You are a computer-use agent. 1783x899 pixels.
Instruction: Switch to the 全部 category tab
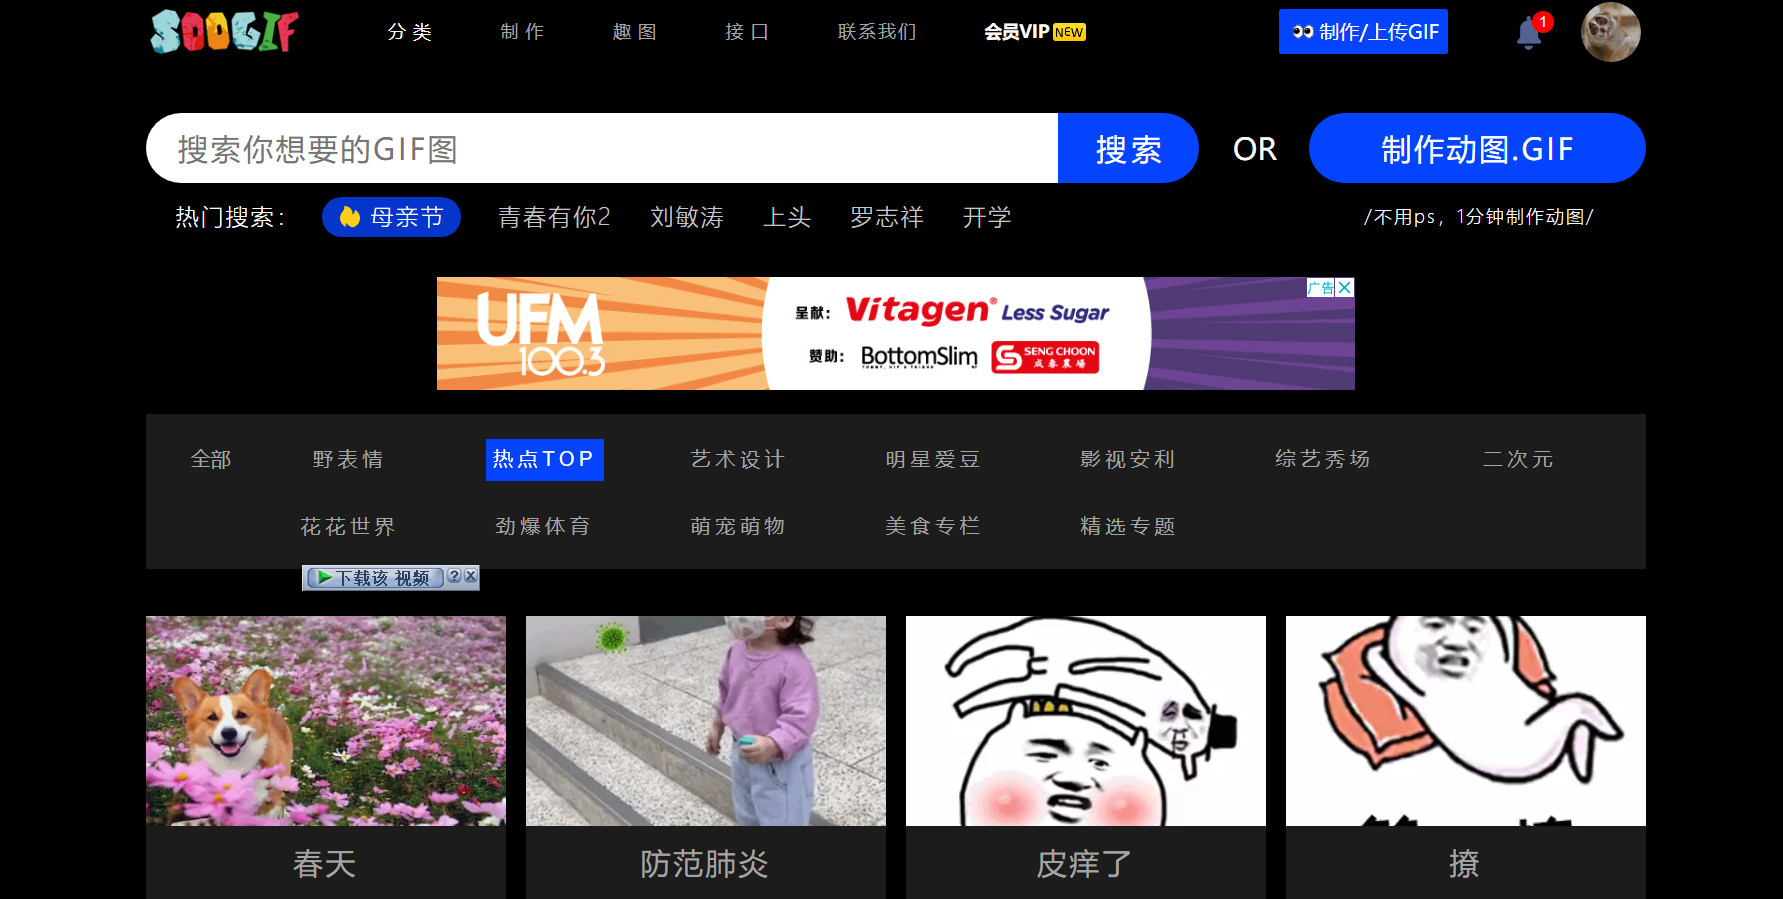tap(211, 459)
